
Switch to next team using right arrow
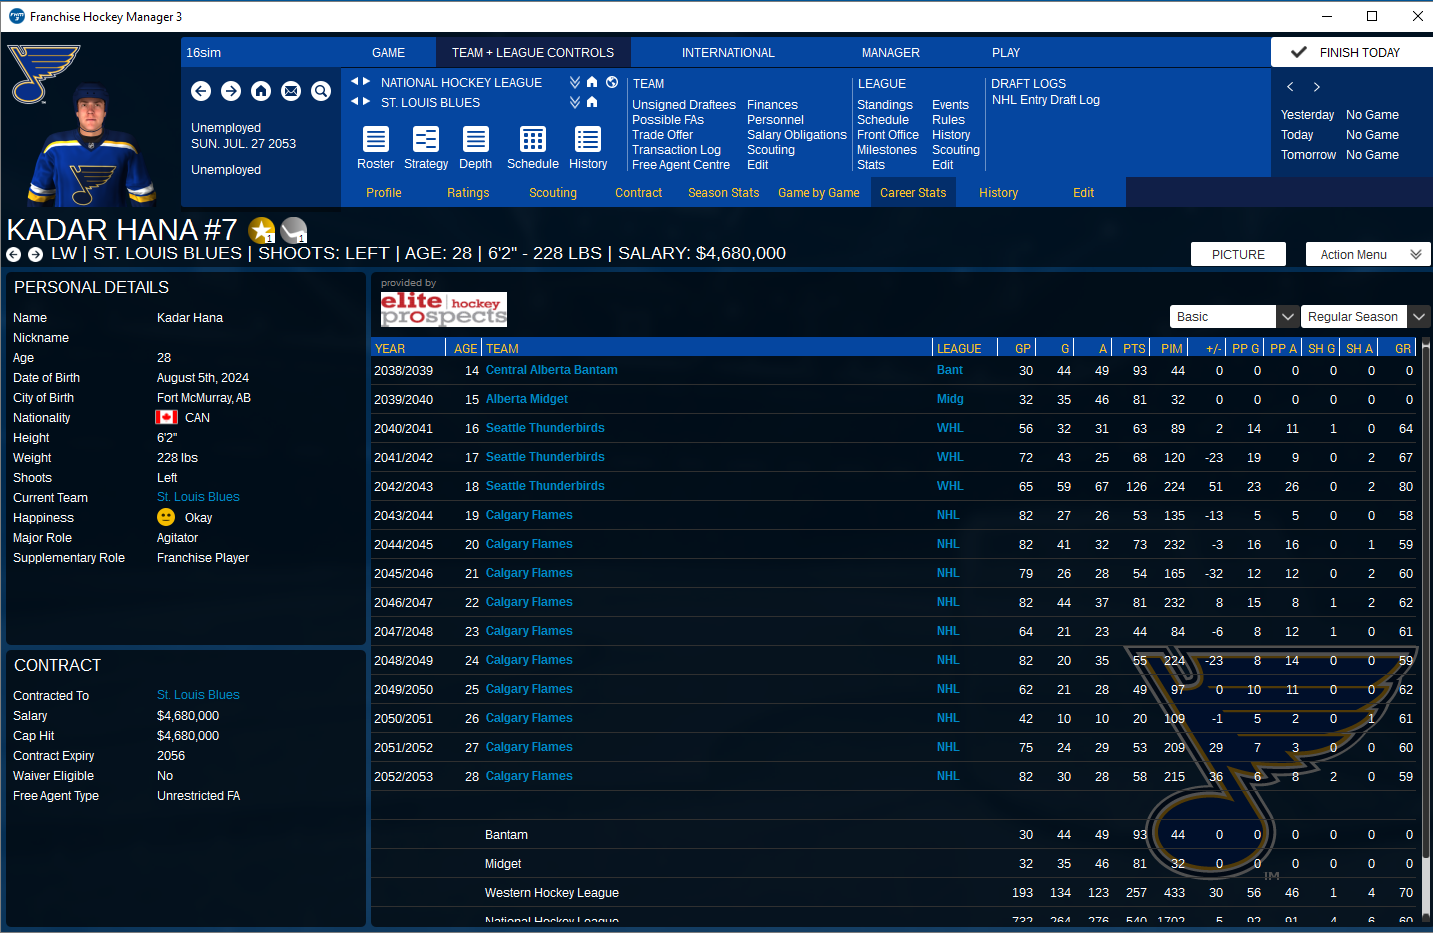367,102
